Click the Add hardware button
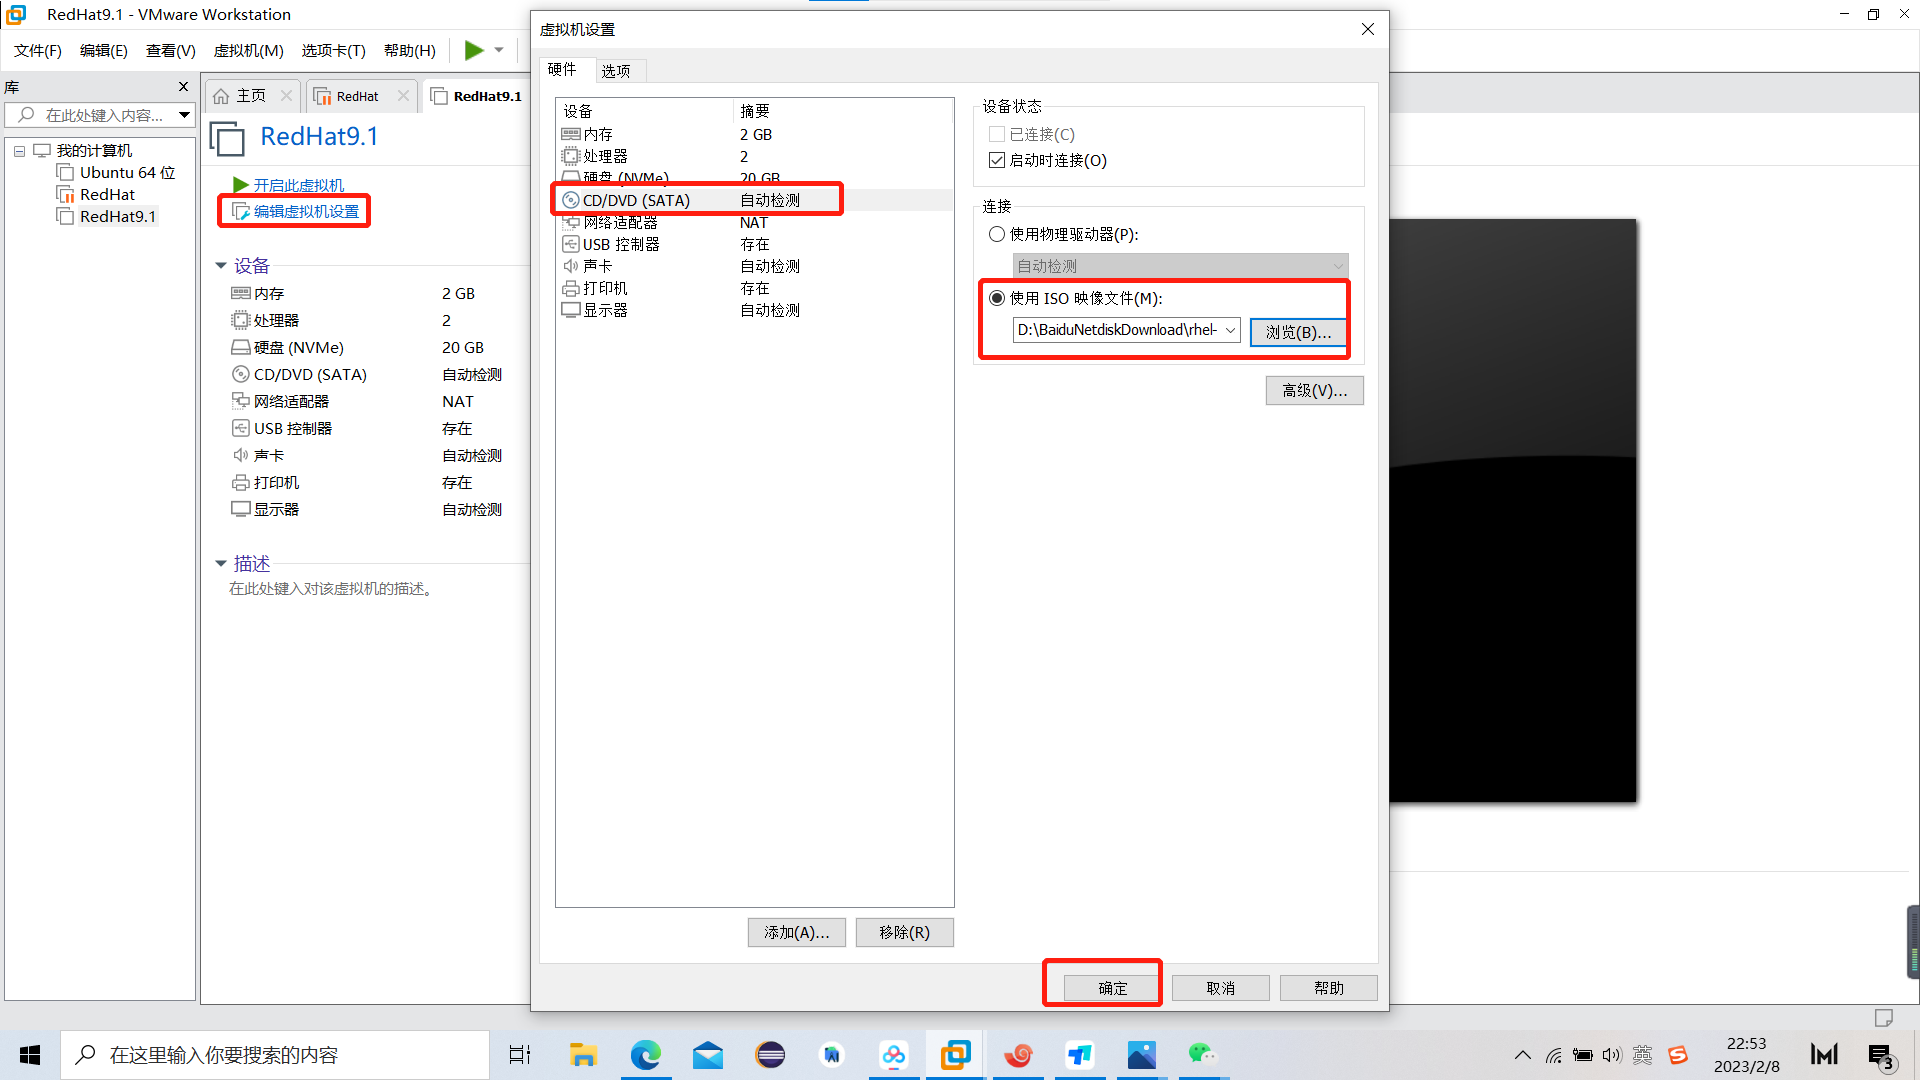The image size is (1920, 1080). point(796,932)
